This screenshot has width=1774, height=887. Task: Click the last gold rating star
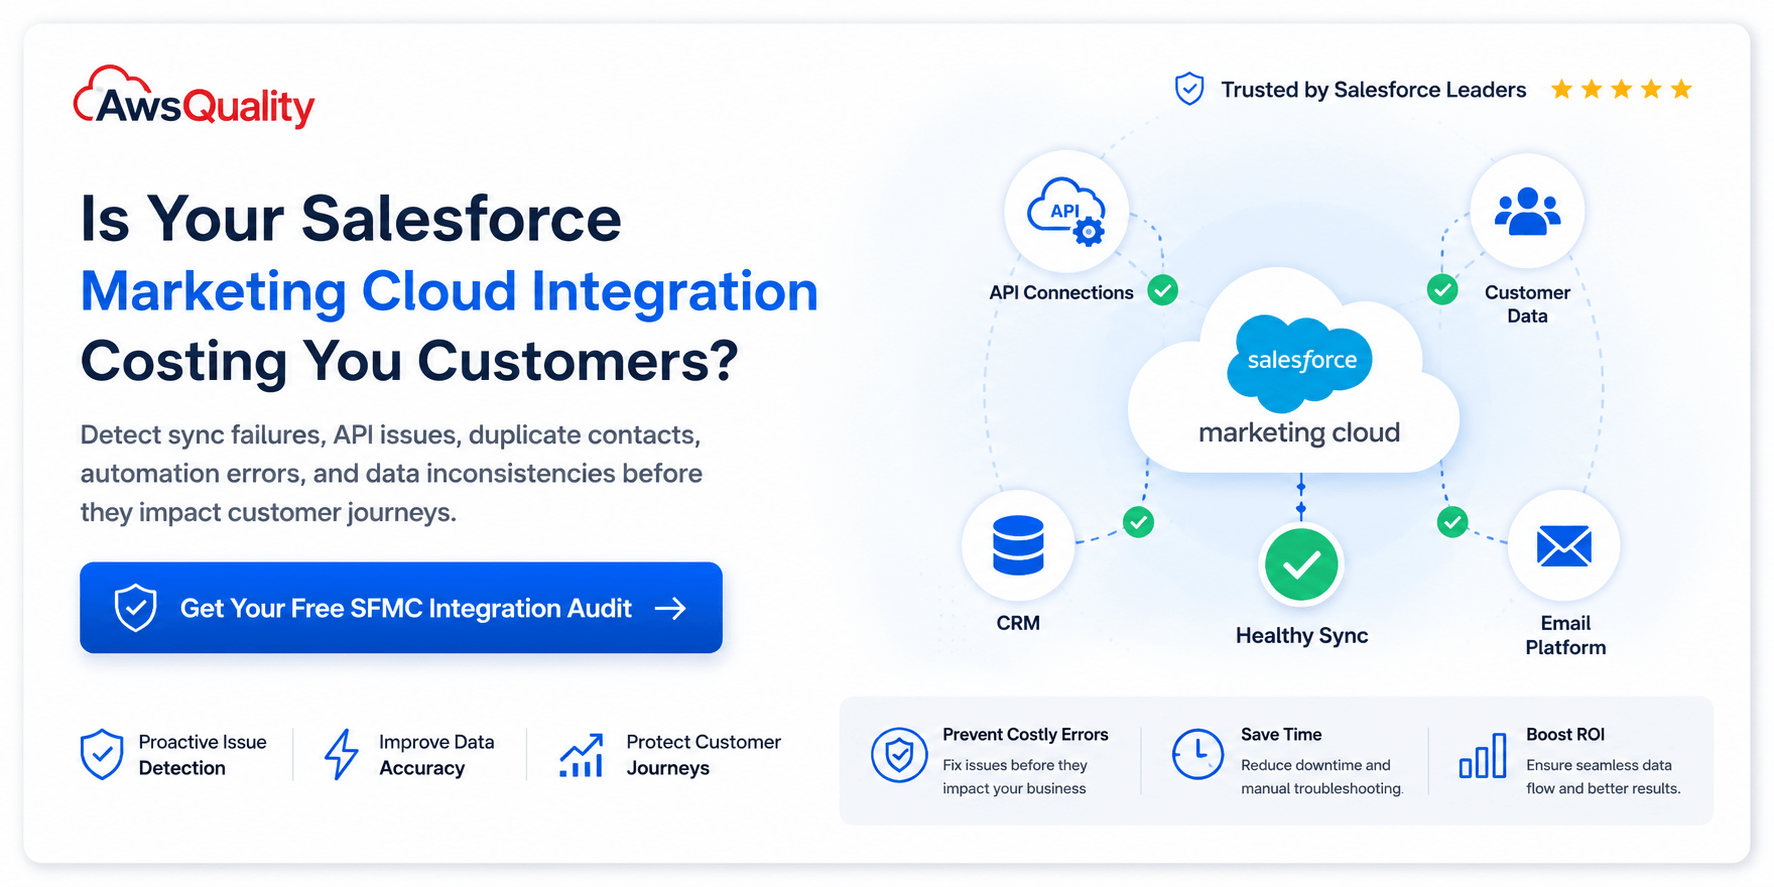[x=1681, y=90]
